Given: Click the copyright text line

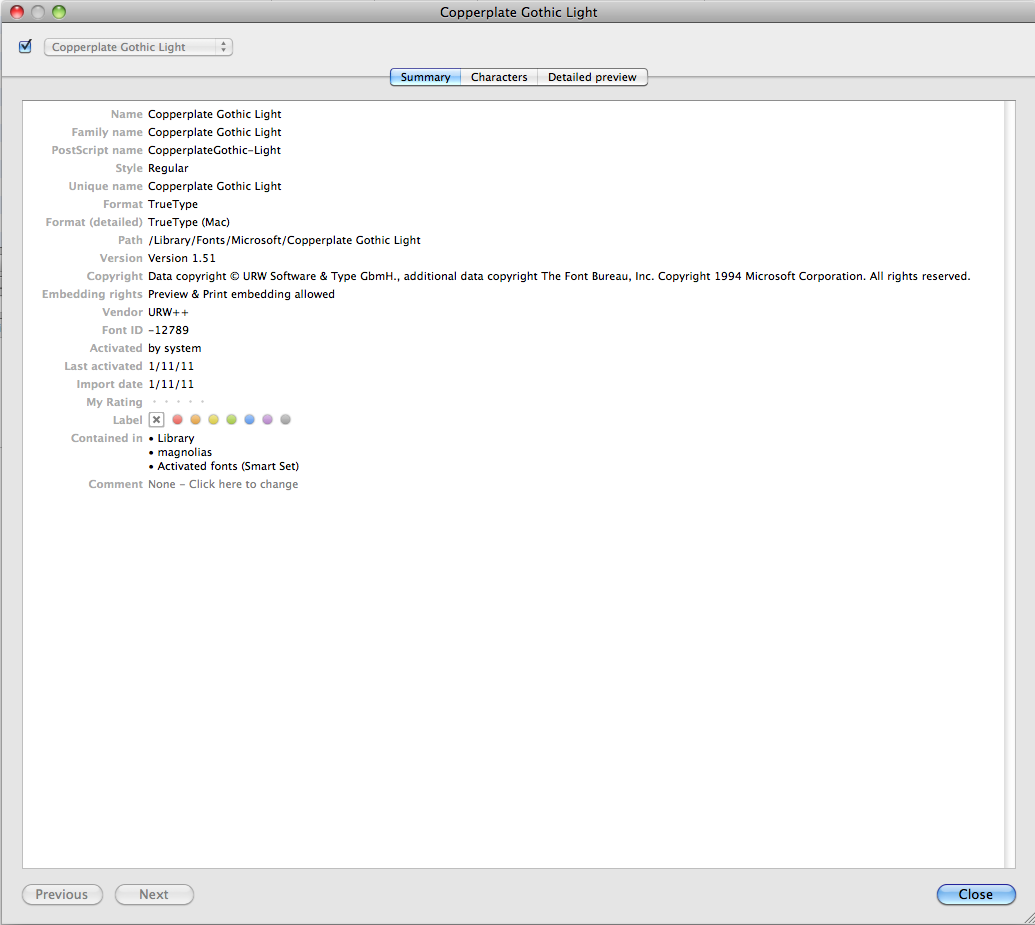Looking at the screenshot, I should coord(559,276).
